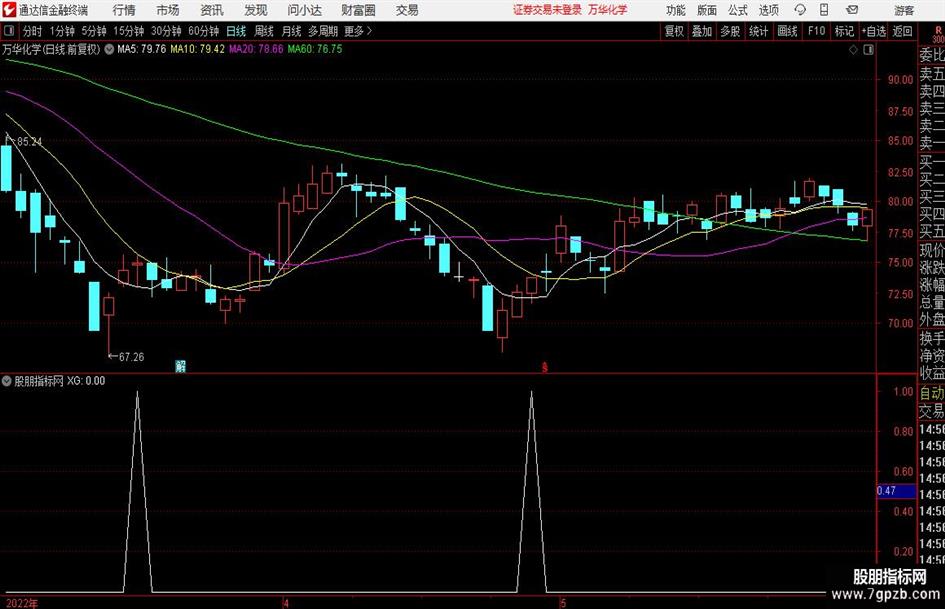
Task: Click the 多股 toolbar button
Action: (x=730, y=31)
